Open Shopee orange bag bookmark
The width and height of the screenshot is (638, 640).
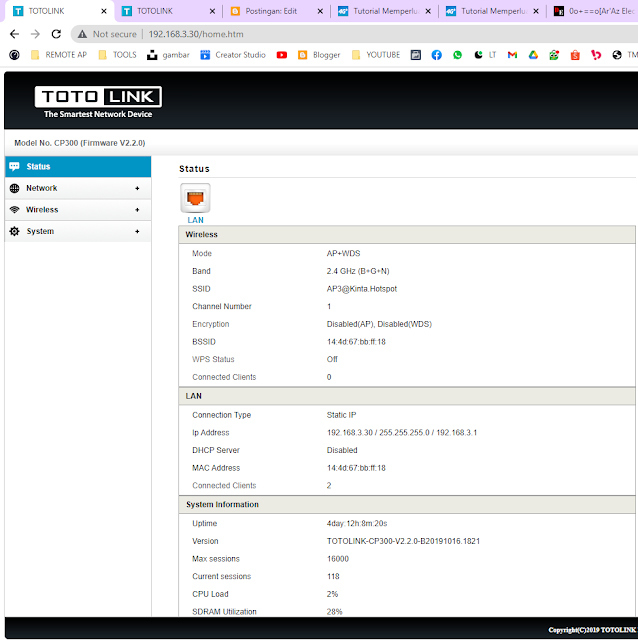click(575, 55)
